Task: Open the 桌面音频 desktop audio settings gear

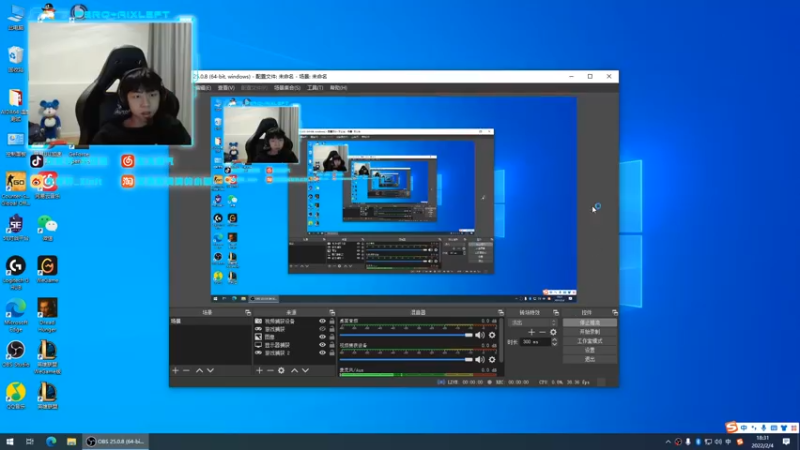Action: pos(492,335)
